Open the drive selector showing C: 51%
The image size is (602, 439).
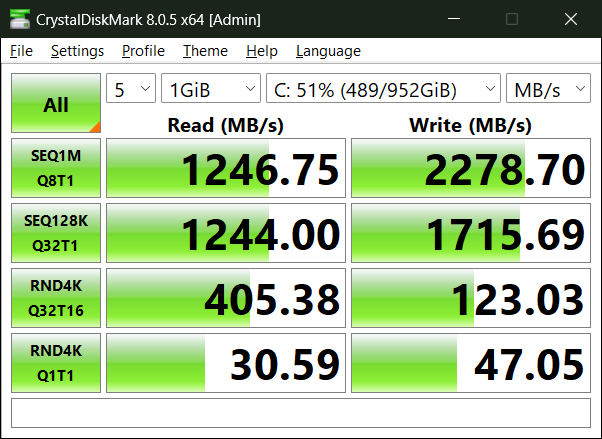coord(384,89)
